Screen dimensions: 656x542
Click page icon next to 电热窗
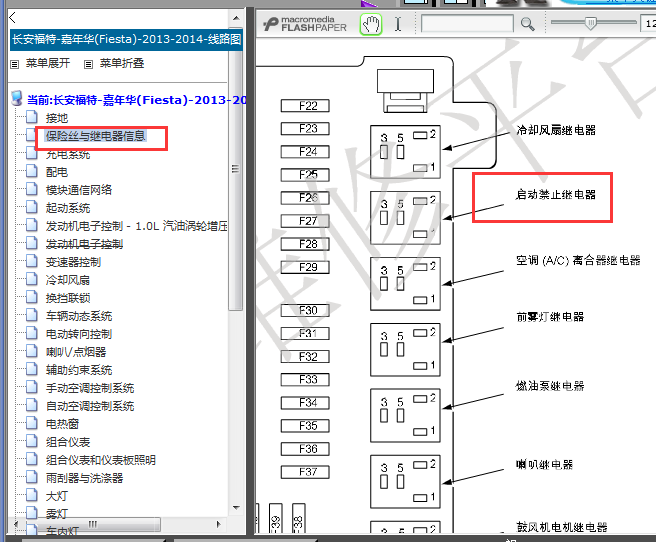click(x=32, y=423)
